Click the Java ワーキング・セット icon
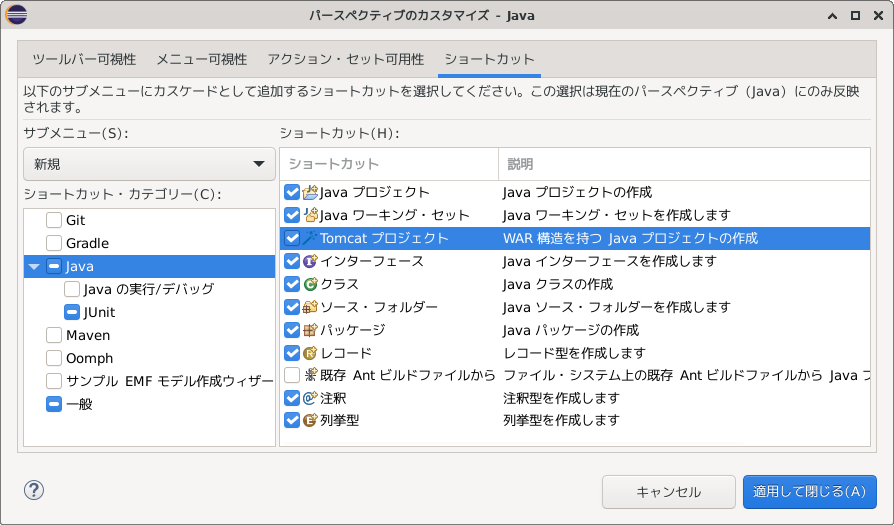Viewport: 894px width, 525px height. 310,215
